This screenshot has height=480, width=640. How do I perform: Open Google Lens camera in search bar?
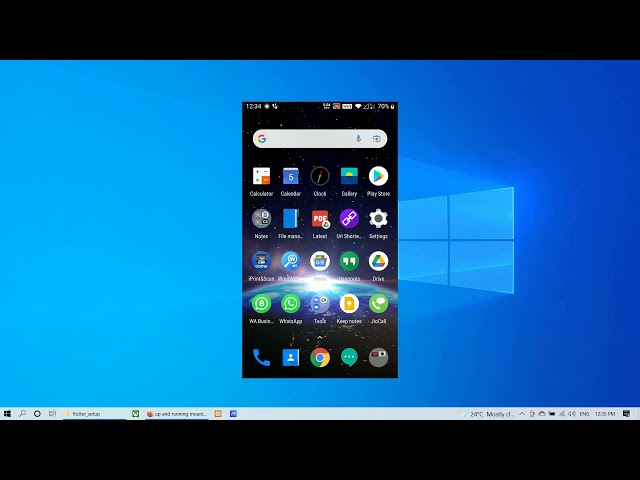coord(377,139)
